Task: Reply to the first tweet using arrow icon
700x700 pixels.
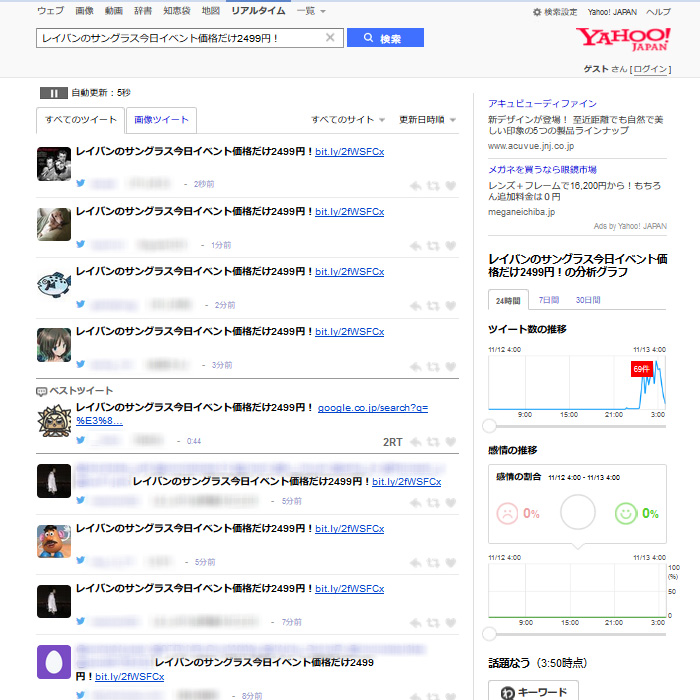Action: [415, 186]
